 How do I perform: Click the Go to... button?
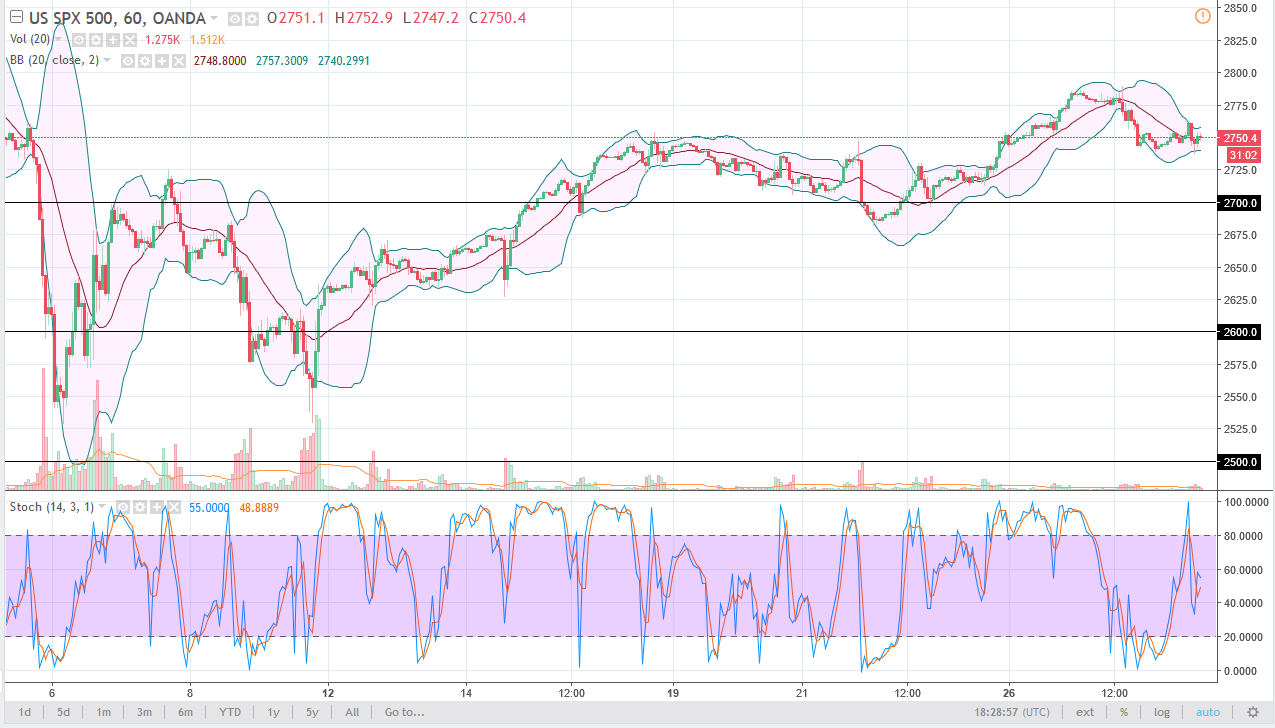point(404,712)
